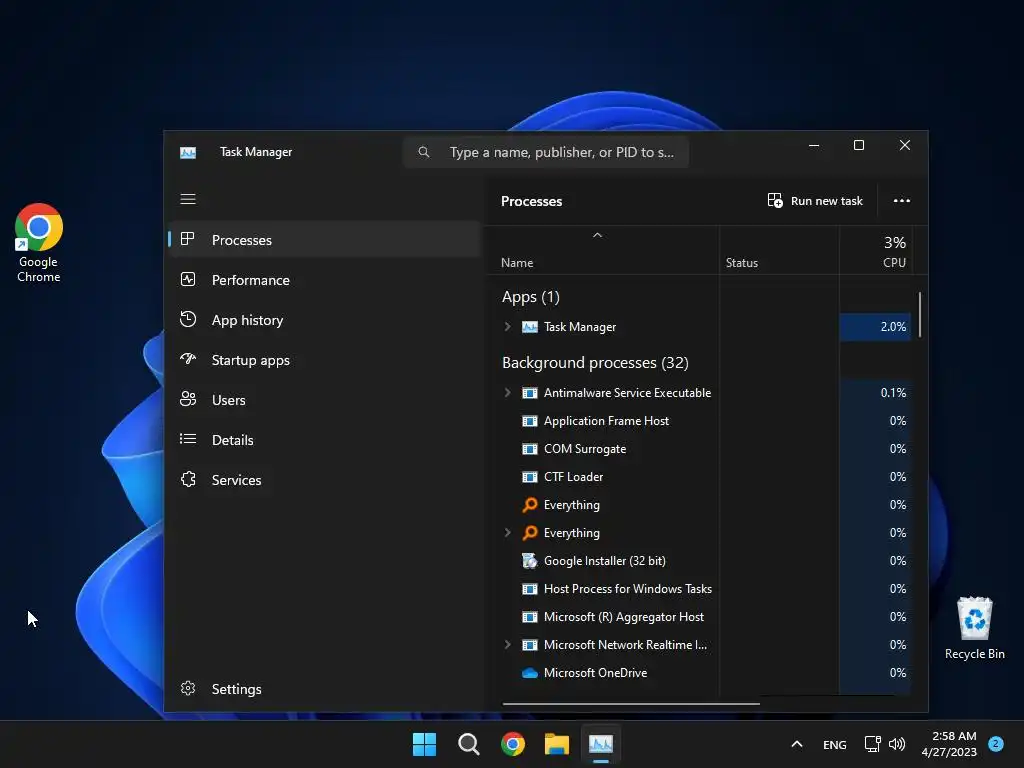Launch Chrome from the taskbar
Screen dimensions: 1024x768
pos(513,744)
